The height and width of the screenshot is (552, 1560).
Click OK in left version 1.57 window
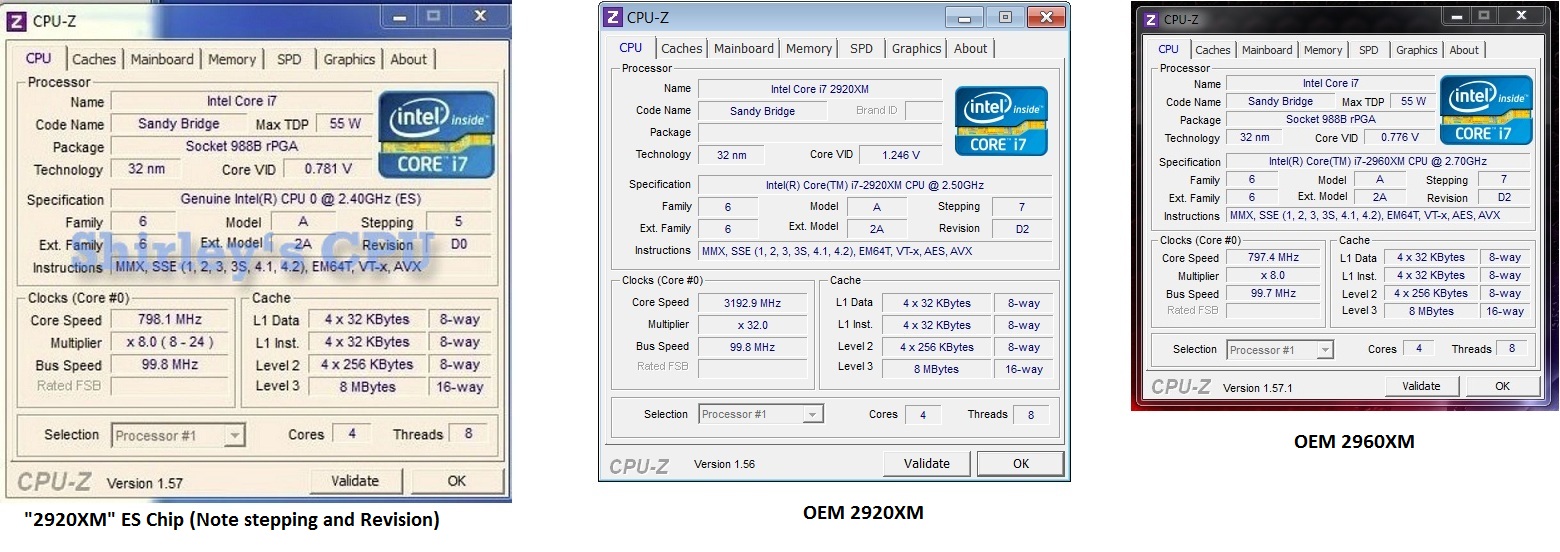(457, 481)
